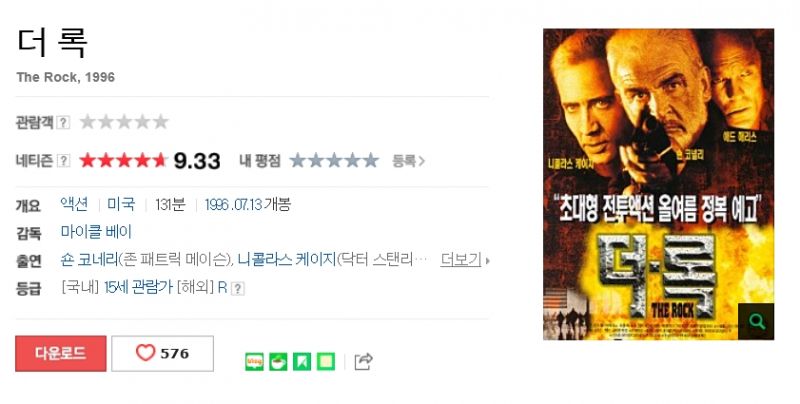The image size is (800, 404).
Task: Click the red 다운로드 button
Action: pos(61,354)
